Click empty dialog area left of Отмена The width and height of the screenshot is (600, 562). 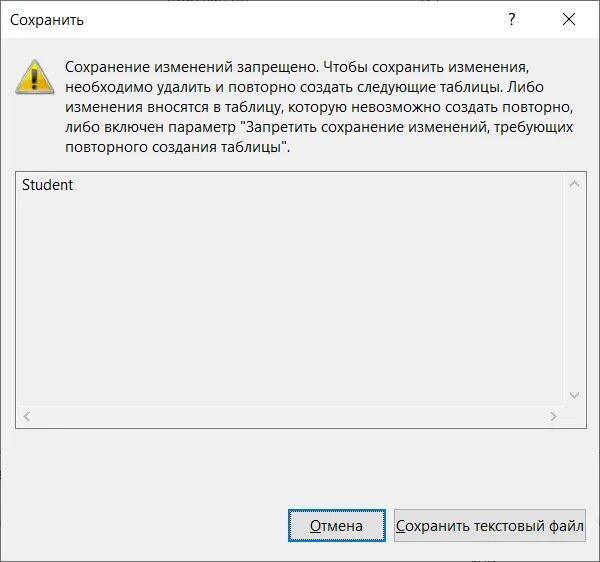tap(149, 526)
